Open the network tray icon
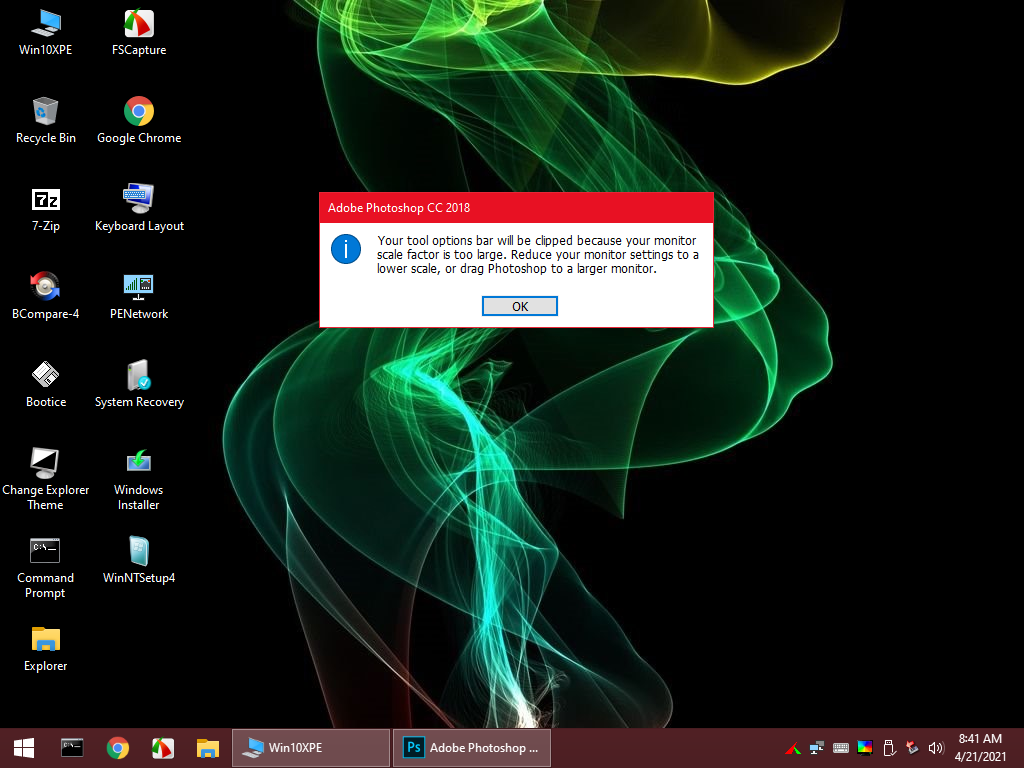 (x=817, y=748)
